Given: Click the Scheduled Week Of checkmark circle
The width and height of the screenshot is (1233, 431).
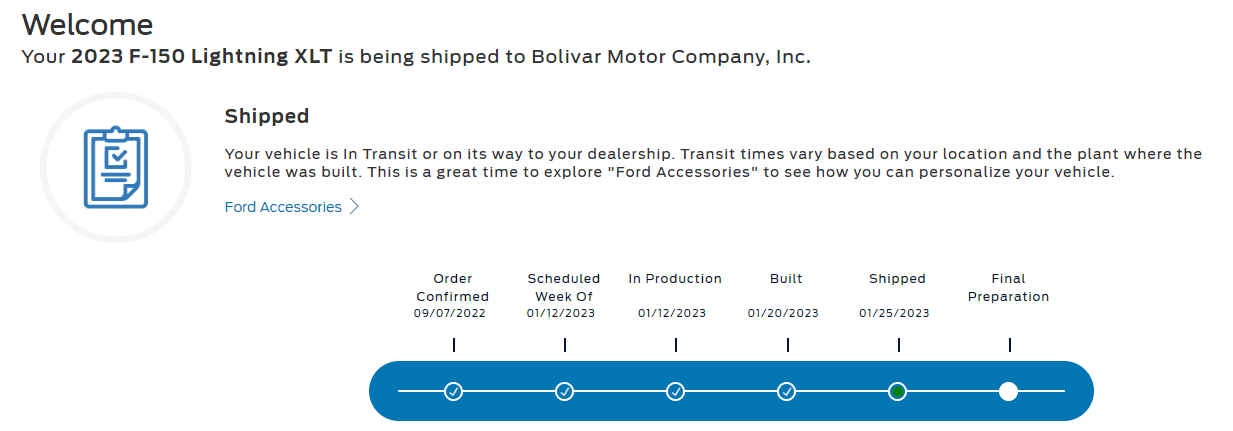Looking at the screenshot, I should 564,391.
